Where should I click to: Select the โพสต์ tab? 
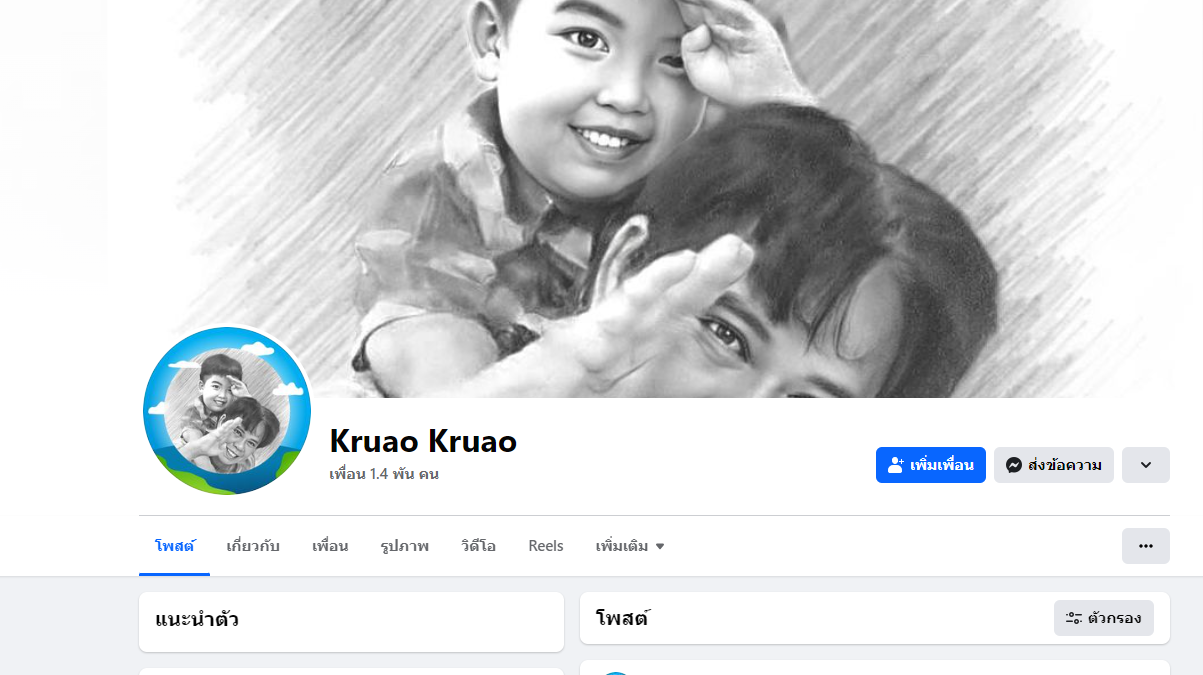pyautogui.click(x=175, y=546)
